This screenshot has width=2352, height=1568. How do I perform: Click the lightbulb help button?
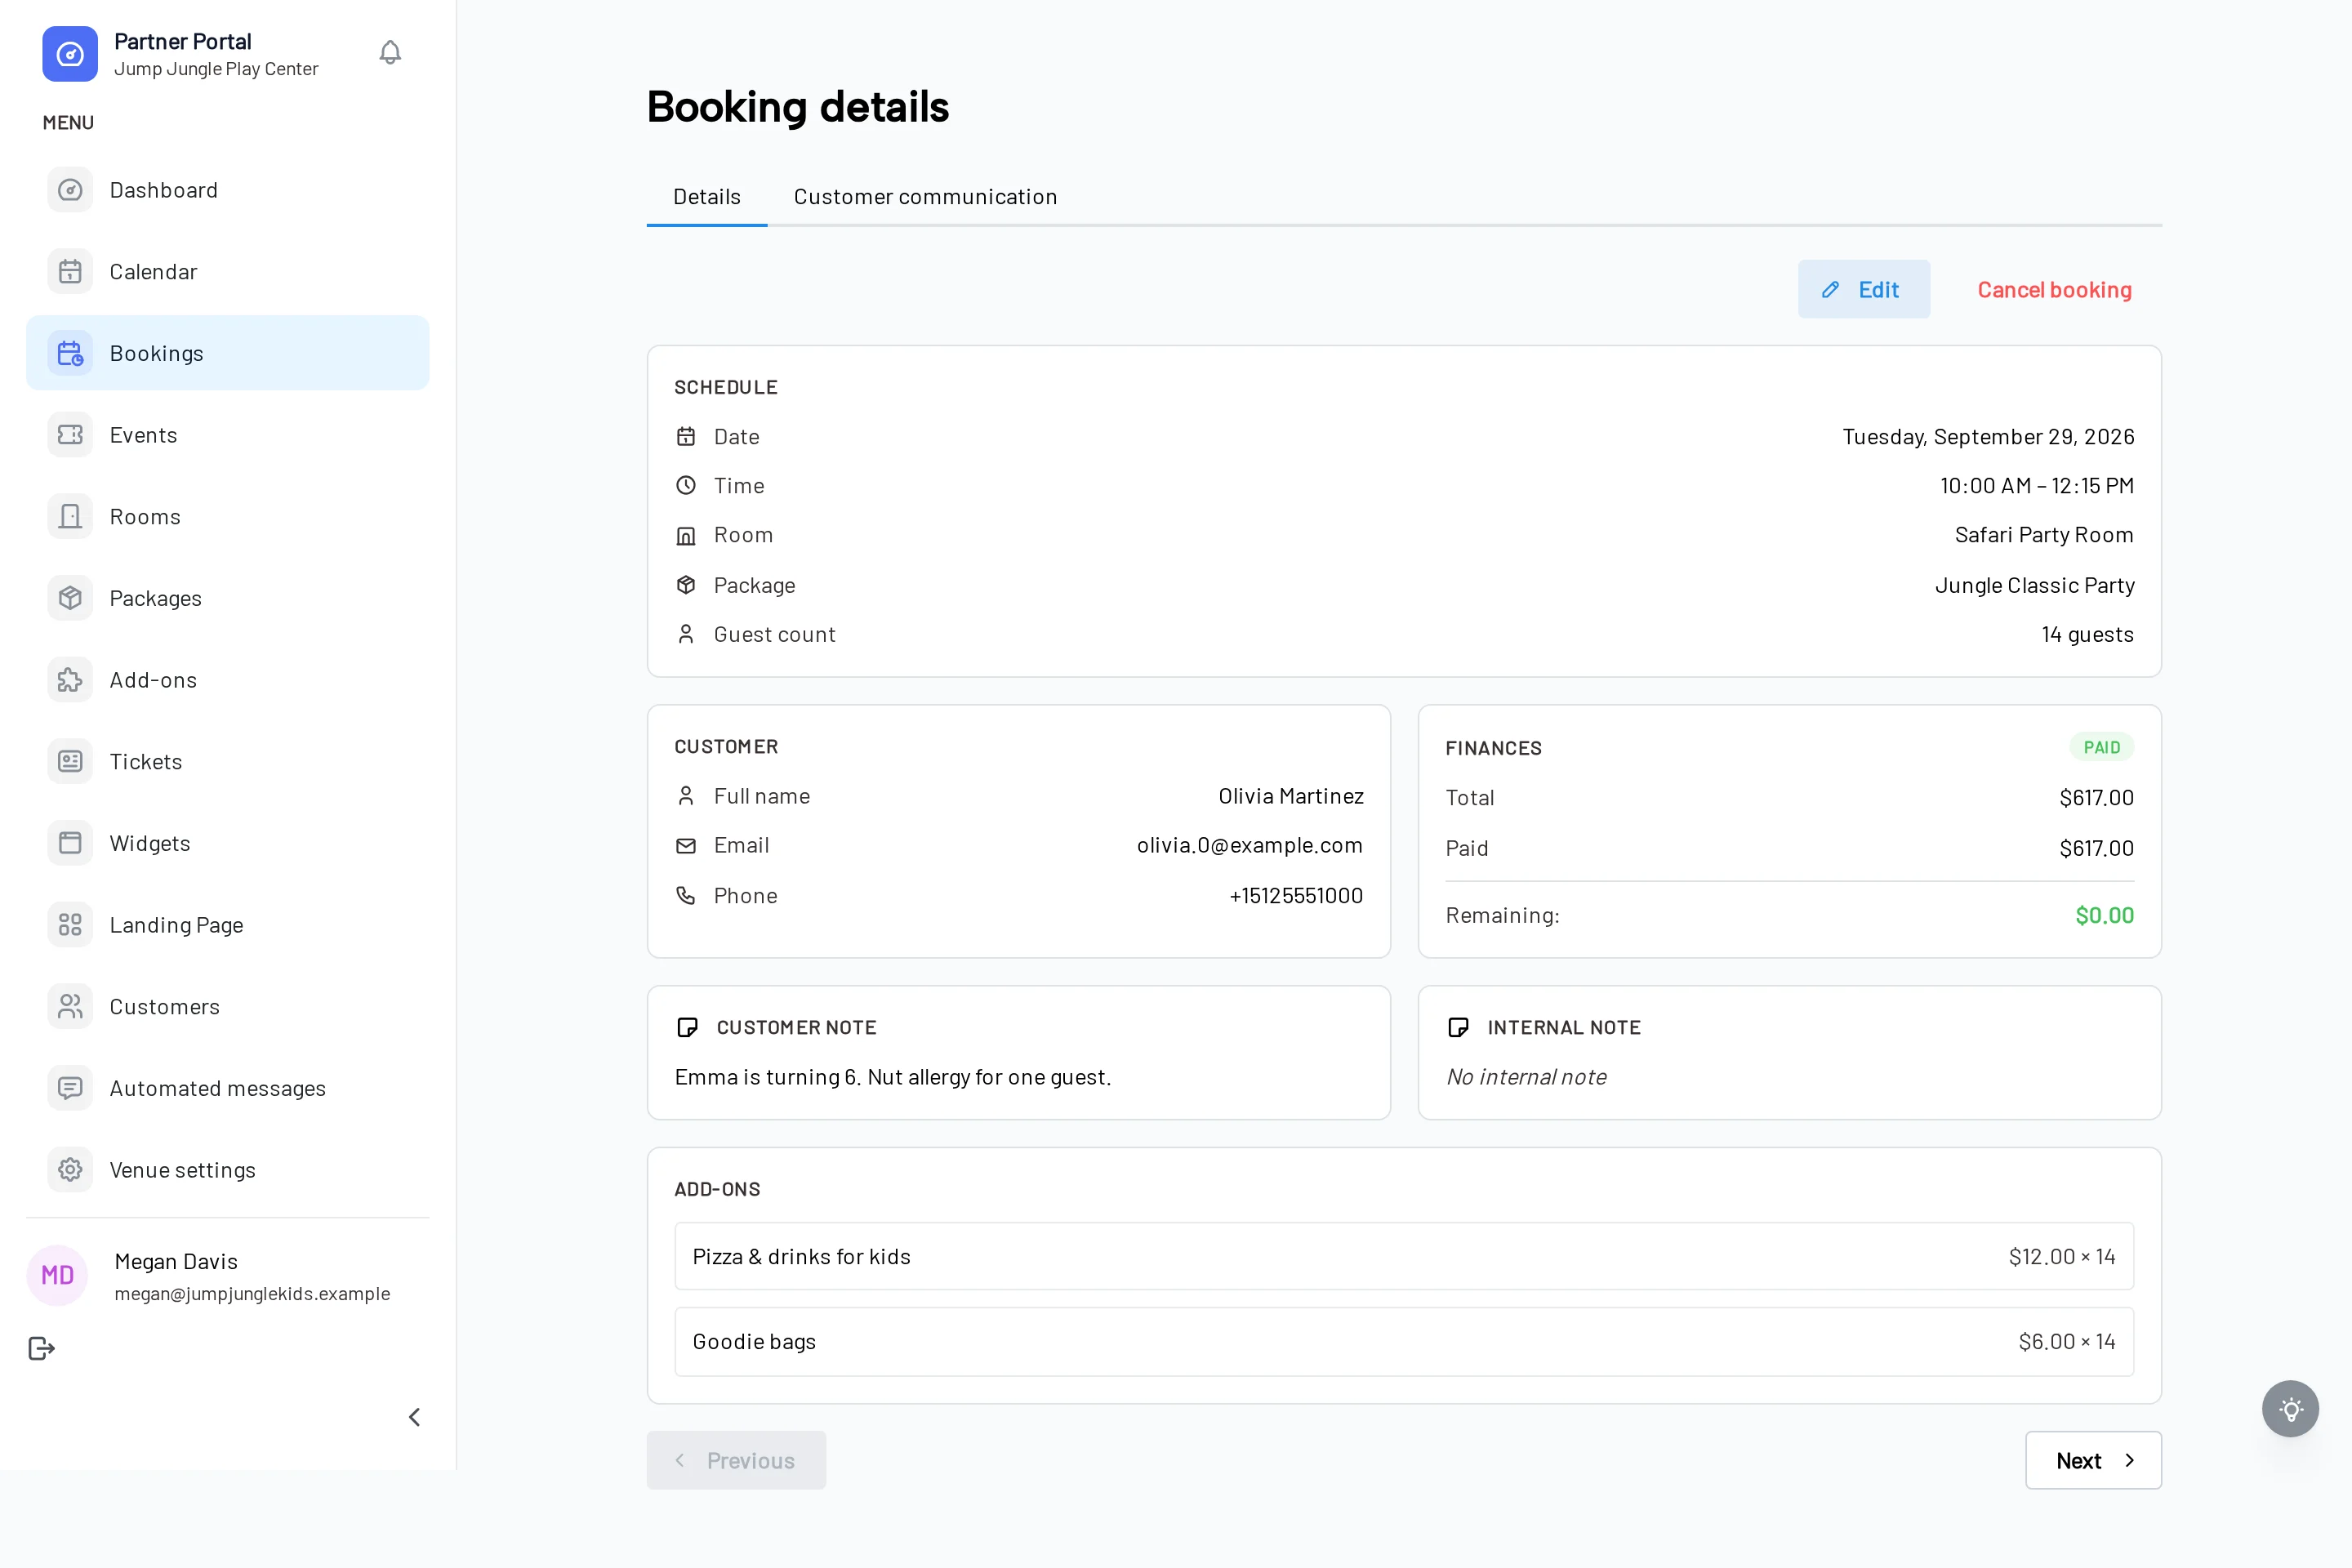[x=2290, y=1409]
